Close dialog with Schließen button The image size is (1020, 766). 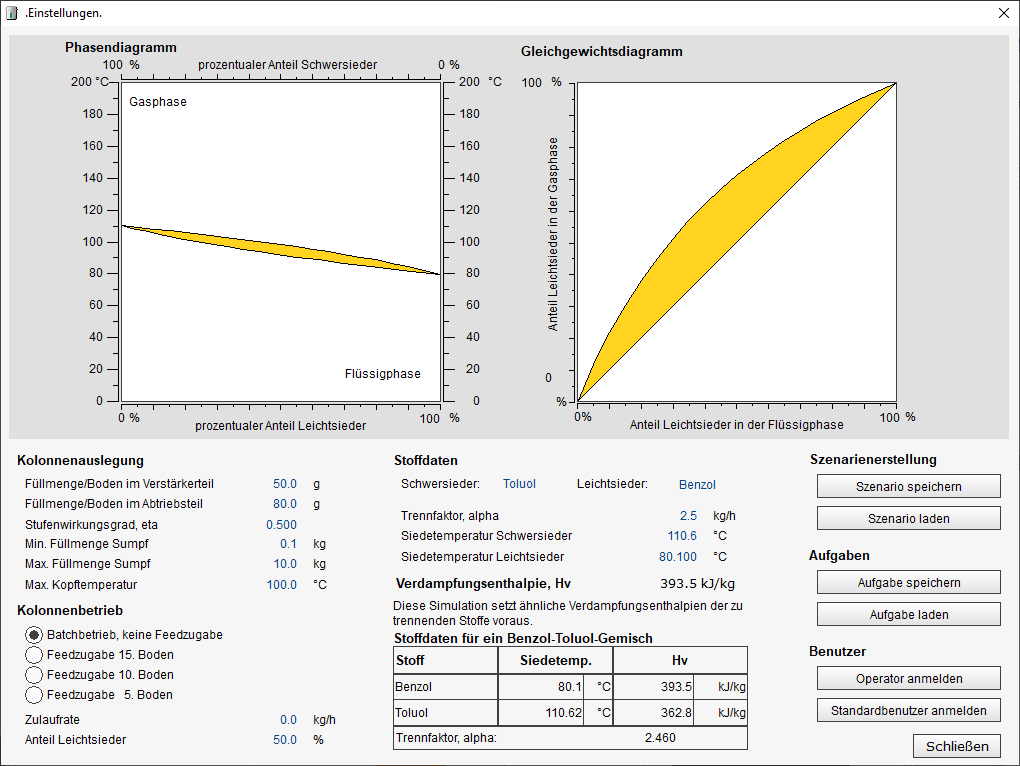[x=957, y=746]
